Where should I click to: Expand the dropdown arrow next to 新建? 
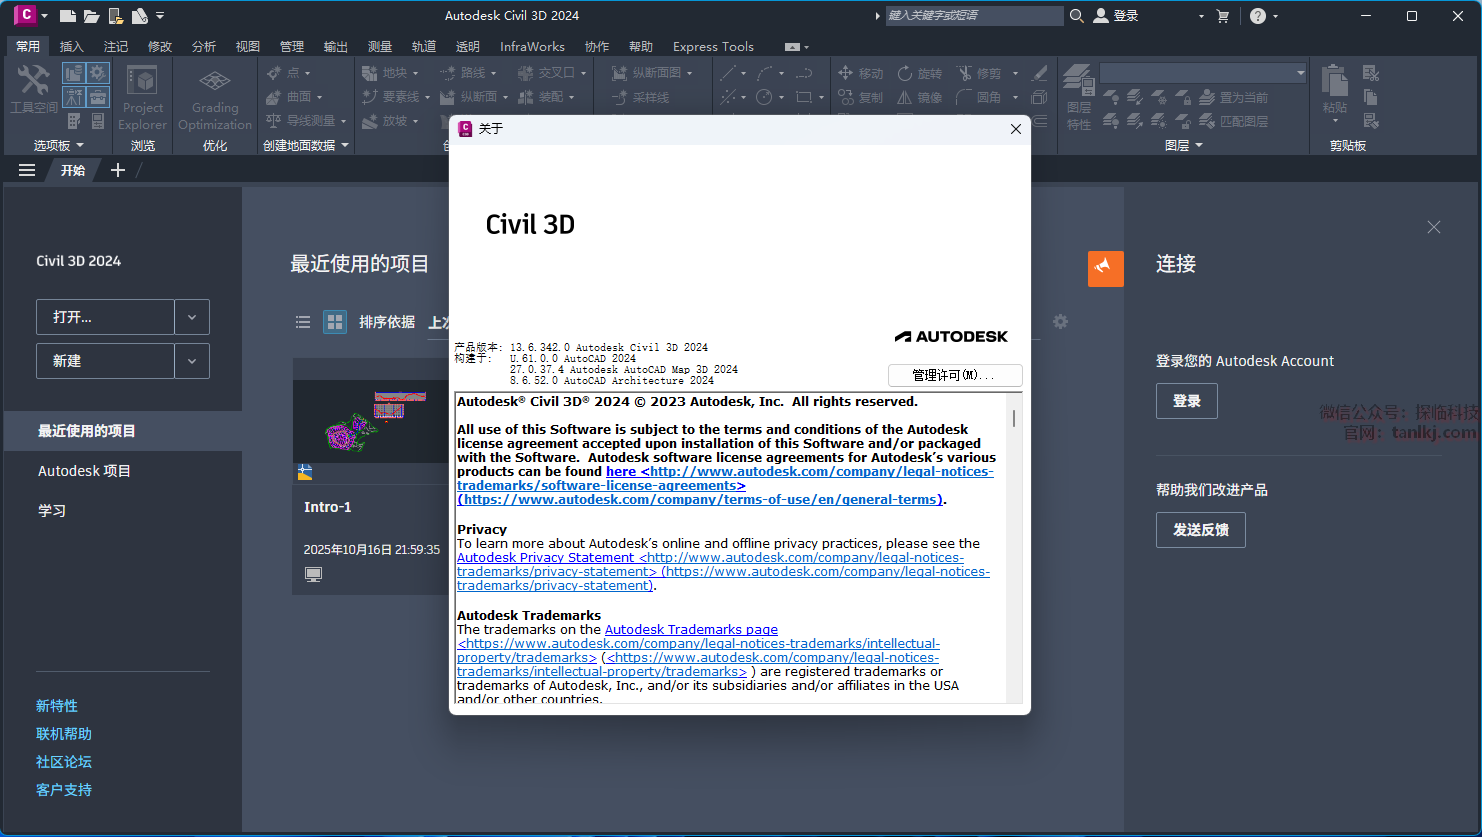tap(192, 361)
